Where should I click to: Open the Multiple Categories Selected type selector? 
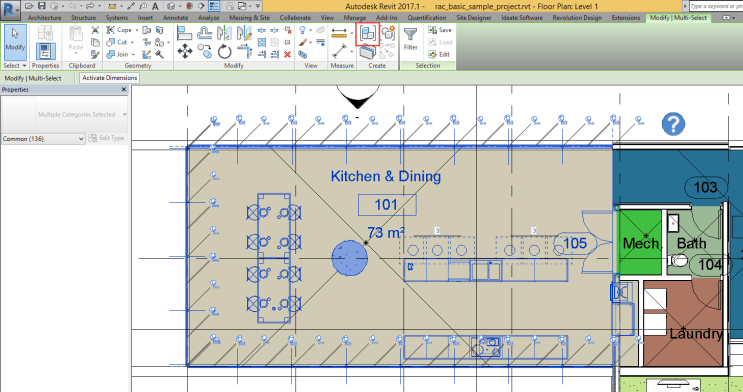tap(64, 114)
